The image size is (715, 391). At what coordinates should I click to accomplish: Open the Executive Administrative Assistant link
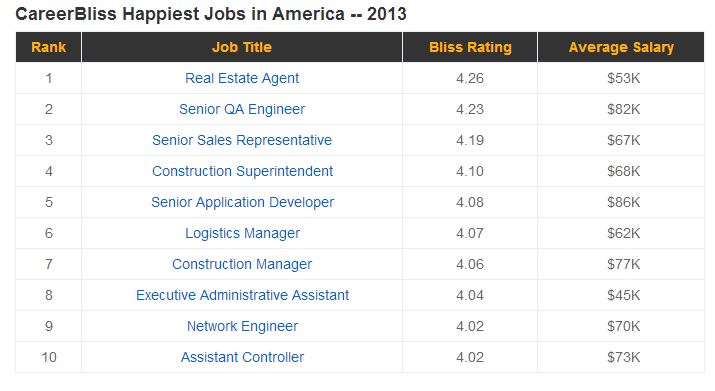[x=242, y=295]
